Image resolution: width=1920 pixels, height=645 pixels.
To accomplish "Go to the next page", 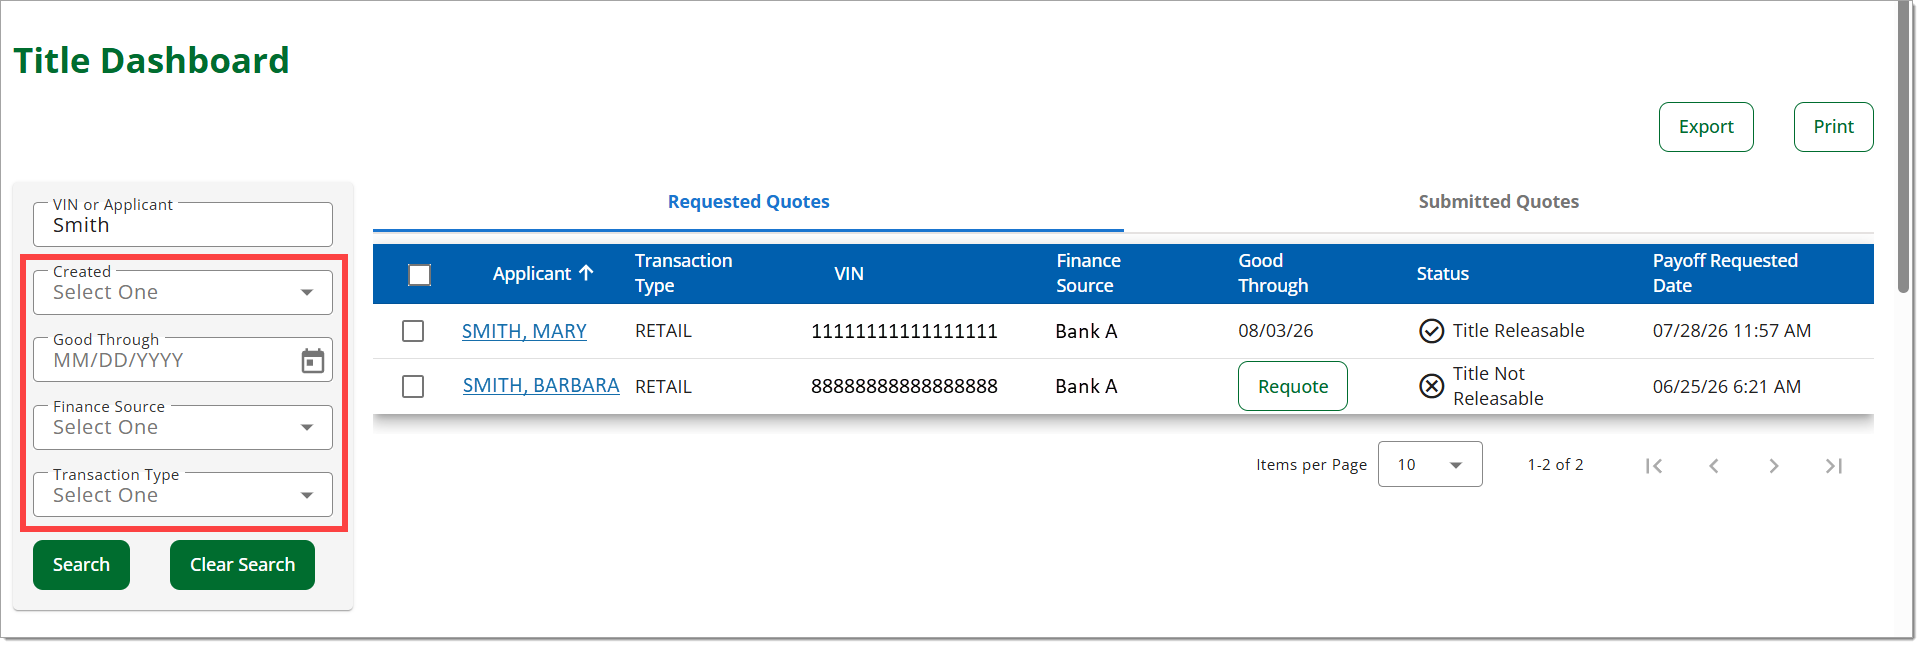I will click(1774, 466).
